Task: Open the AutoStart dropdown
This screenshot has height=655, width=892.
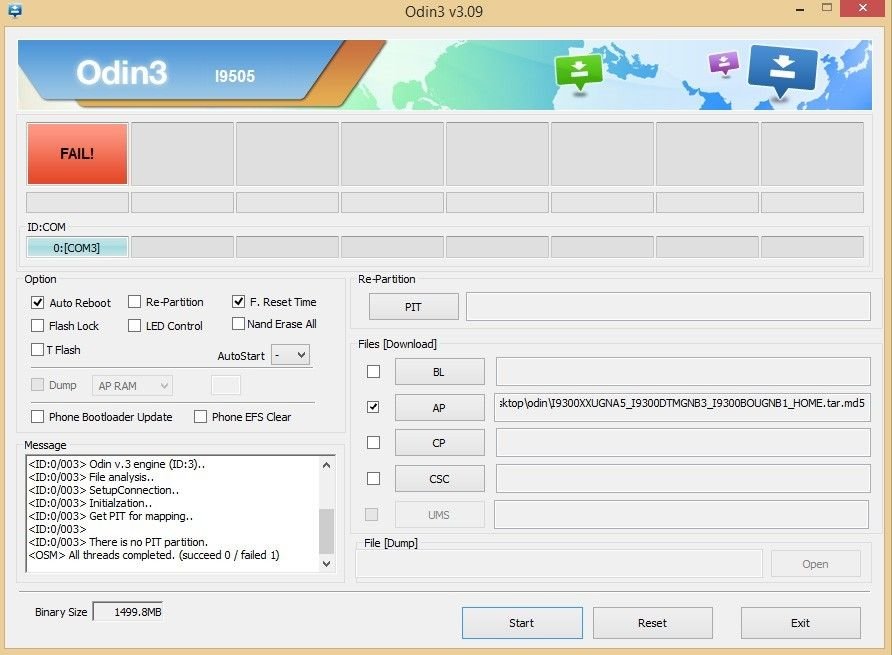Action: tap(290, 355)
